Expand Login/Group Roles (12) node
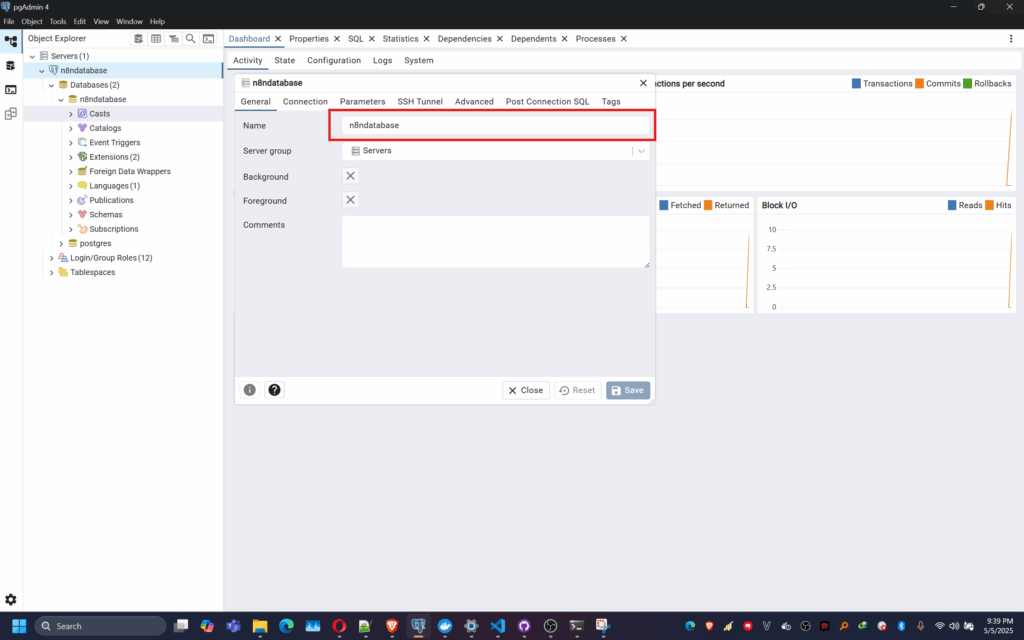 pos(52,257)
